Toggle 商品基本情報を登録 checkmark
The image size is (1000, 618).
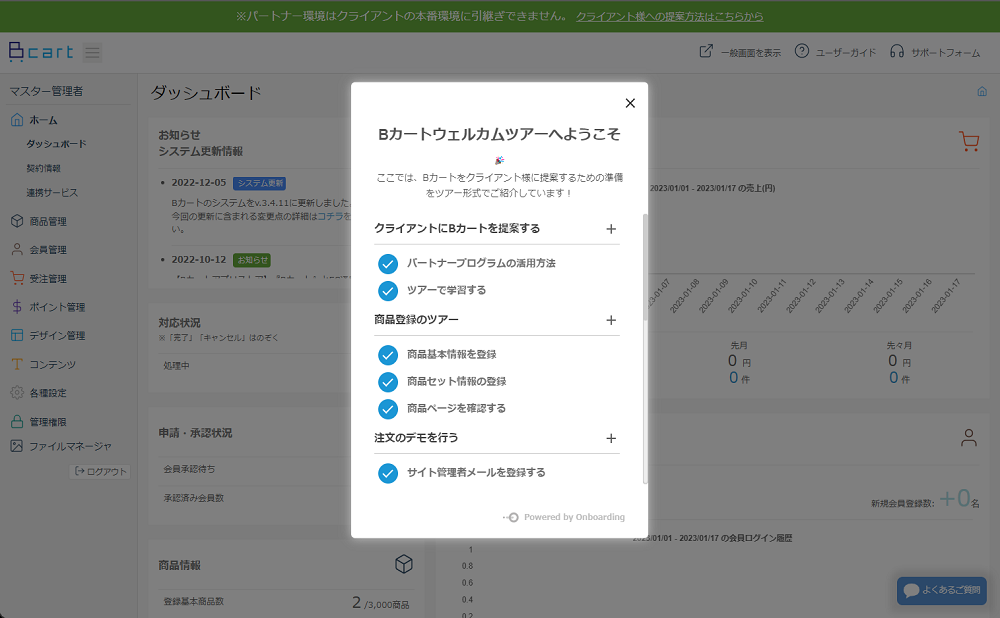pos(388,355)
